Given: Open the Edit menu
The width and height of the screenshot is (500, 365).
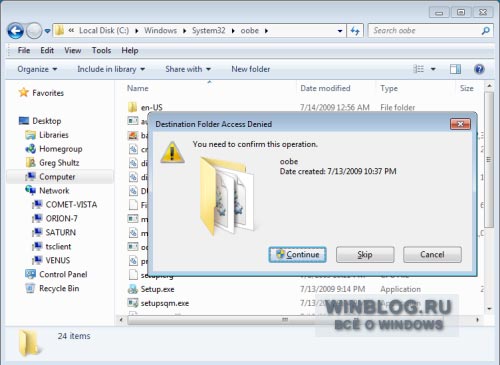Looking at the screenshot, I should (x=47, y=50).
